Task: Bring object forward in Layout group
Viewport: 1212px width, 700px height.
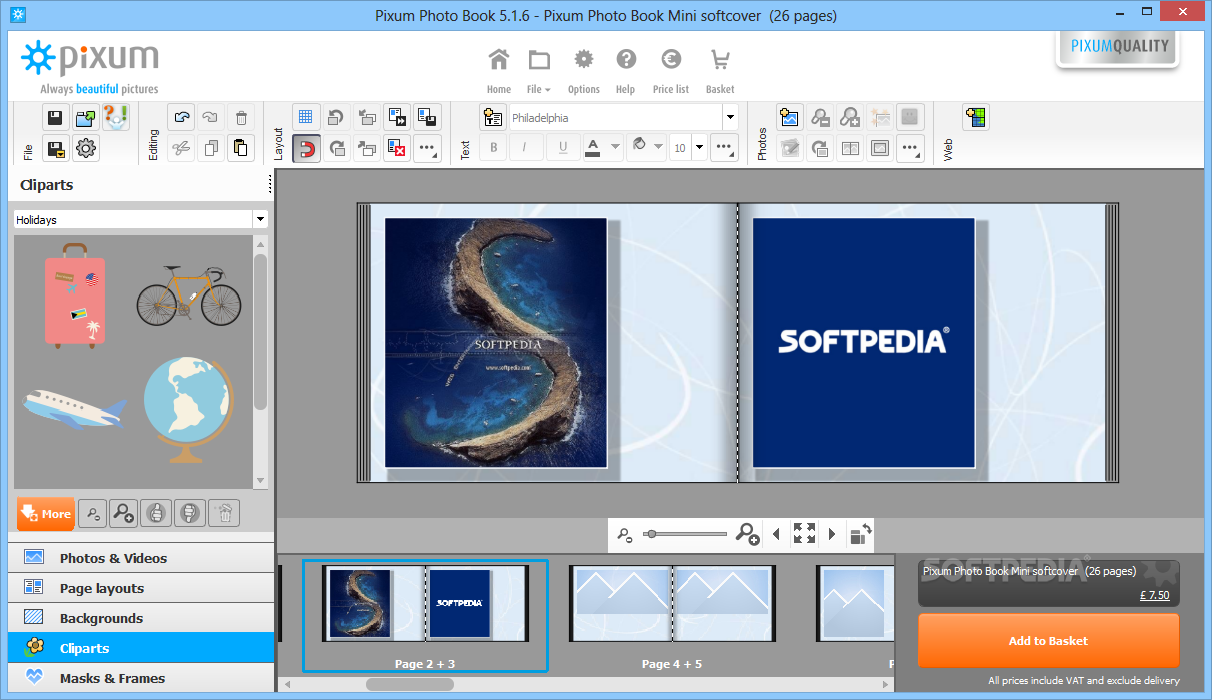Action: pyautogui.click(x=367, y=149)
